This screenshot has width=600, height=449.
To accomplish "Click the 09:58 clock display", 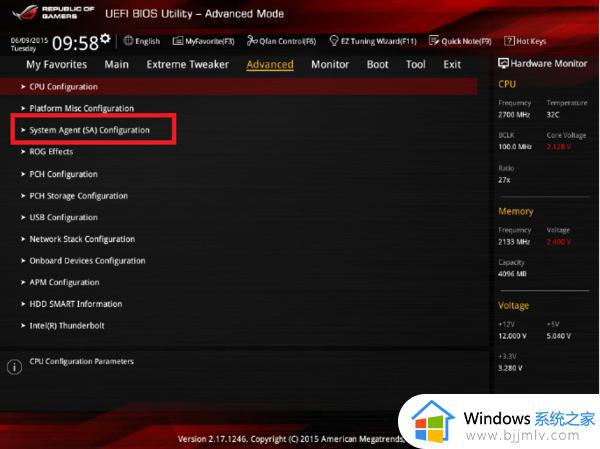I will tap(75, 43).
